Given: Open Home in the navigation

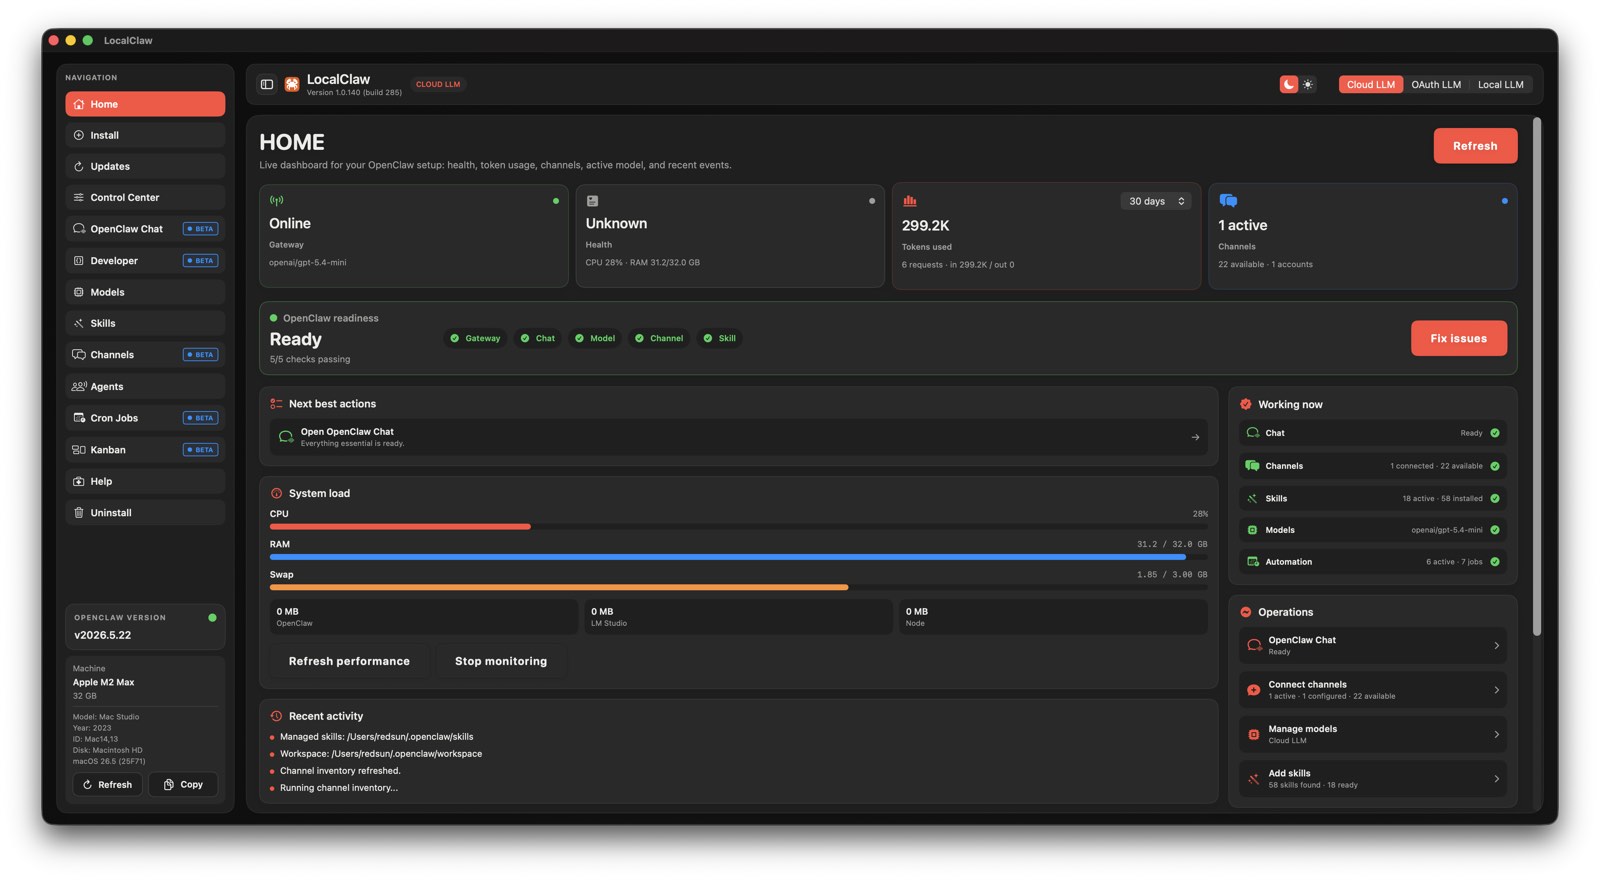Looking at the screenshot, I should [x=145, y=104].
